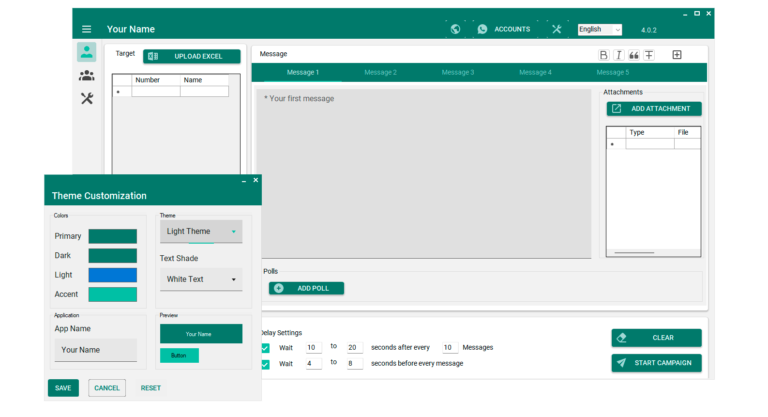Open the English language dropdown
Image resolution: width=768 pixels, height=417 pixels.
(x=599, y=29)
